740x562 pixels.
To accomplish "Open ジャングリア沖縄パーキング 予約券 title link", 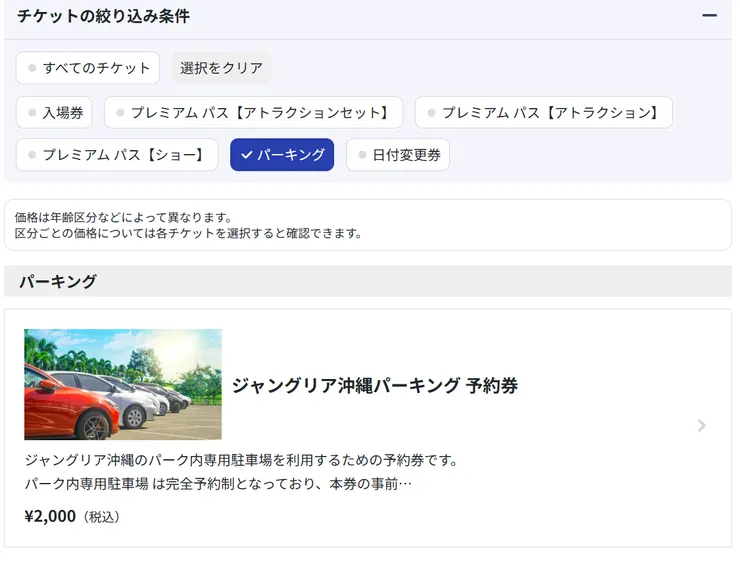I will tap(375, 386).
